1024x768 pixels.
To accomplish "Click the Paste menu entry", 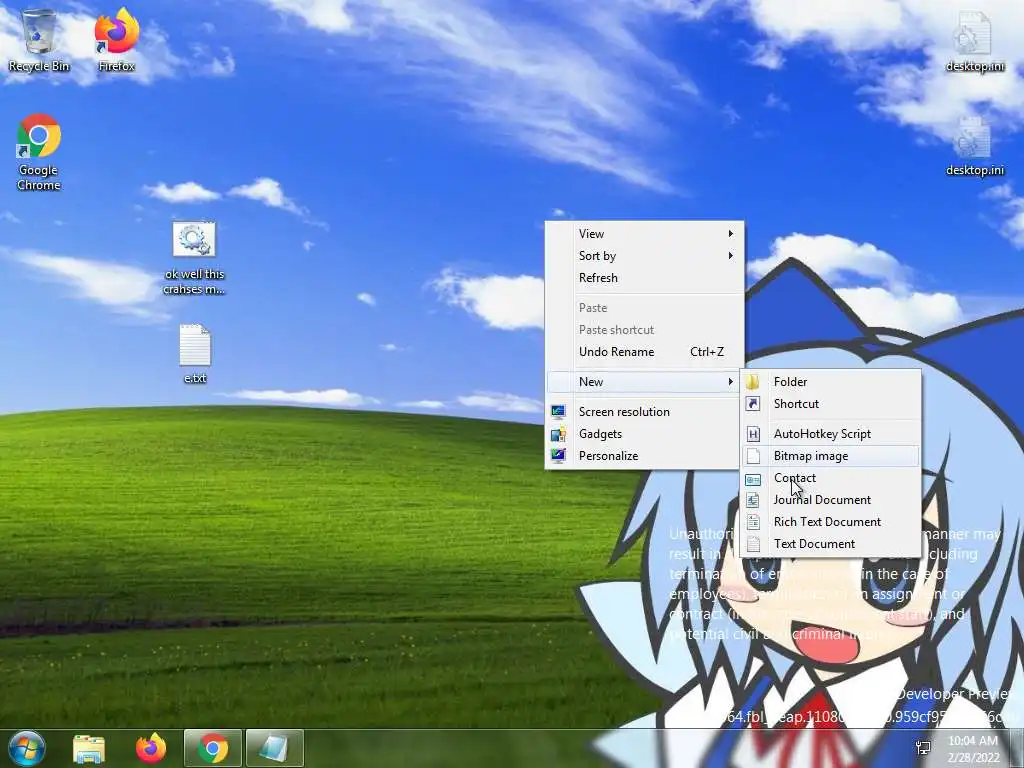I will (644, 308).
